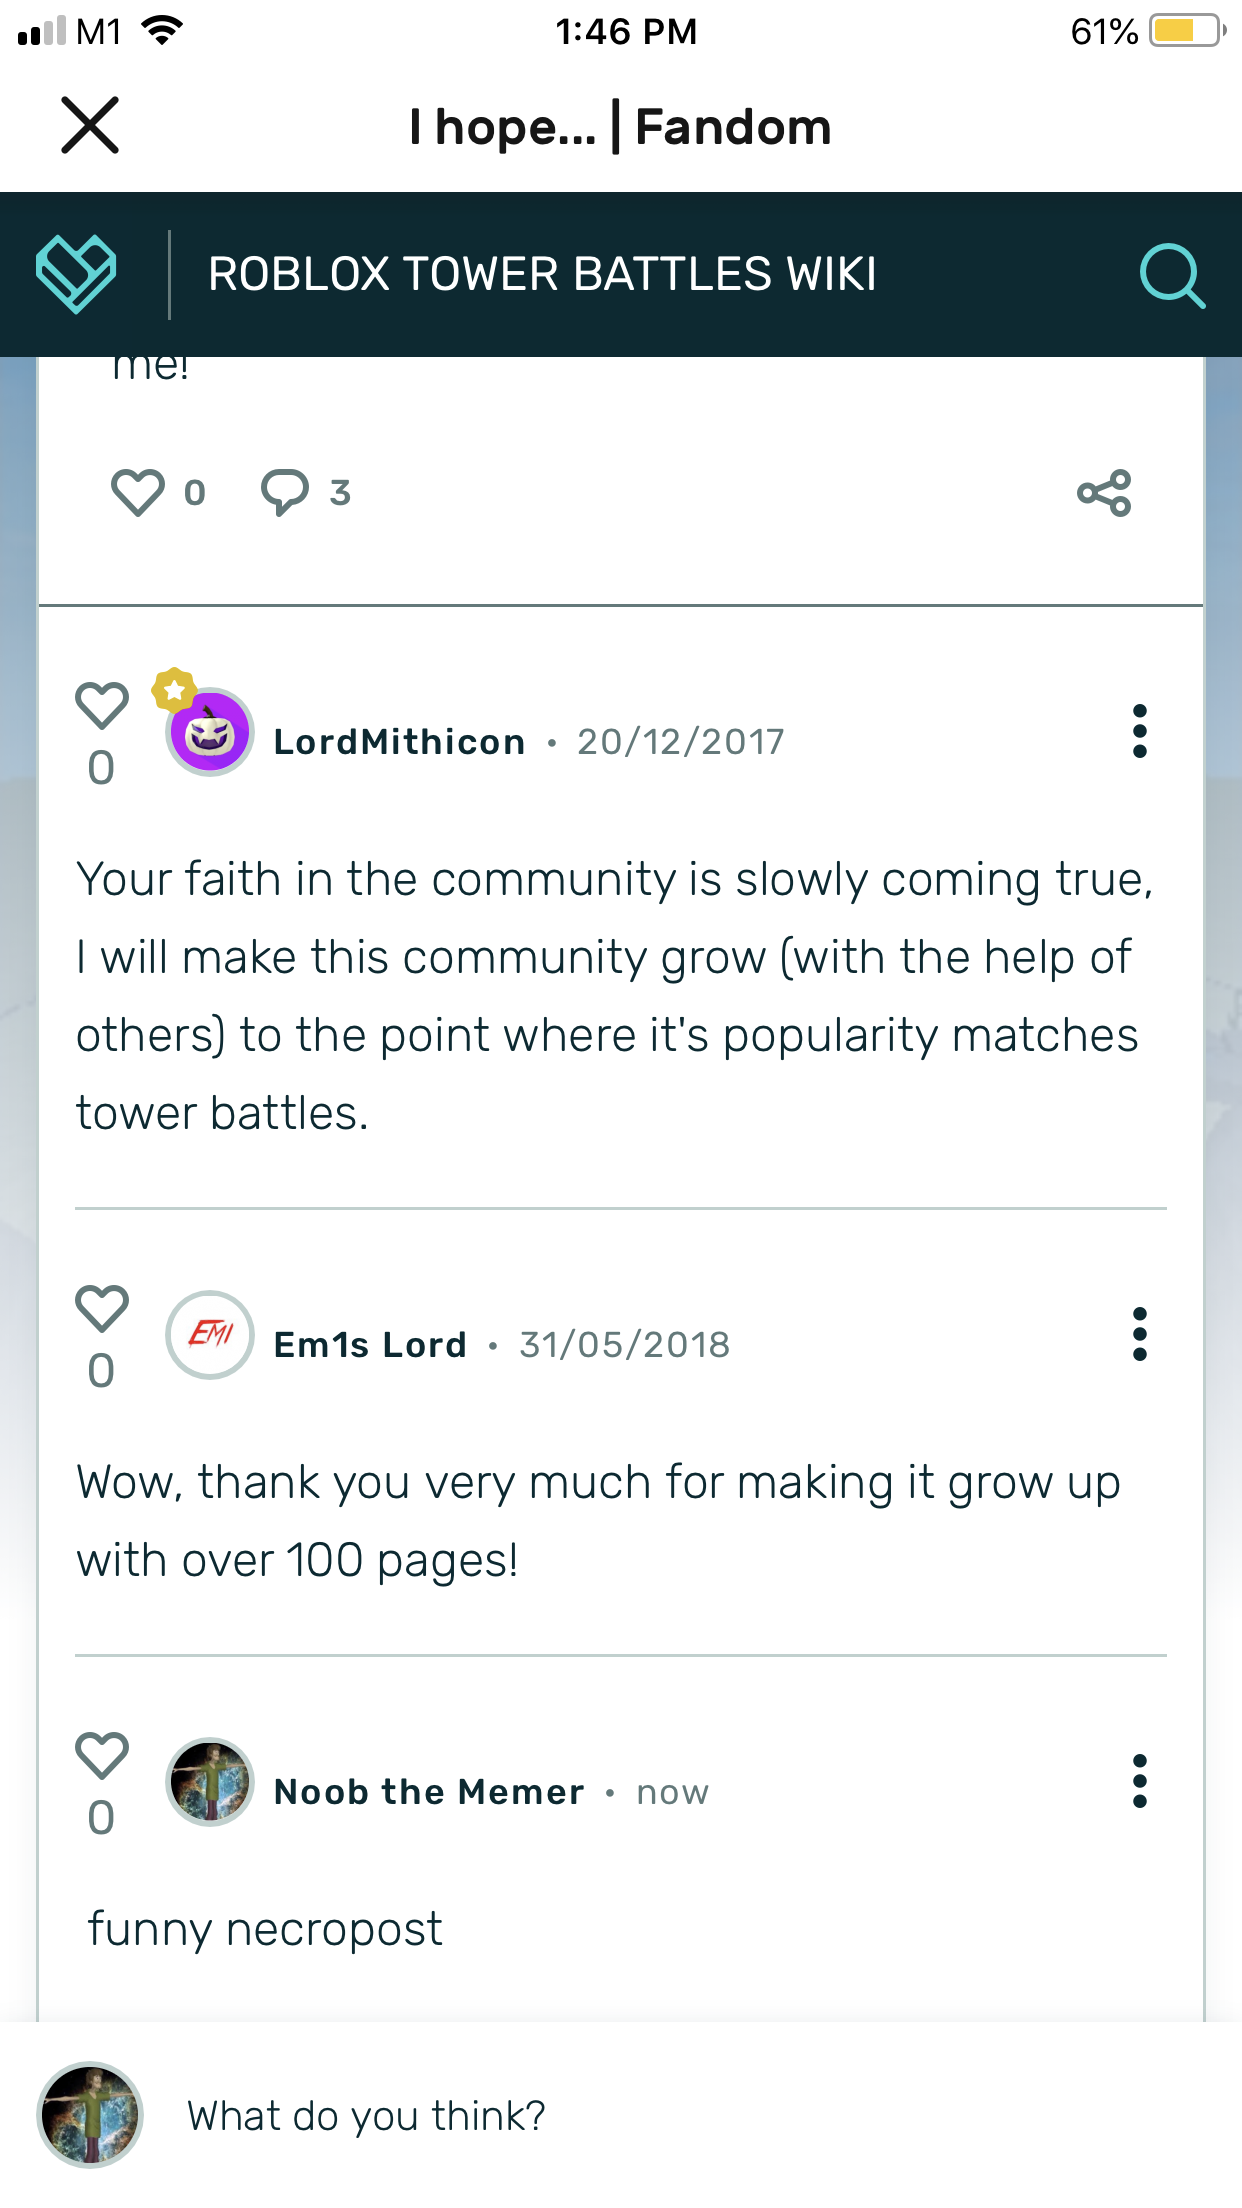Go to Roblox Tower Battles Wiki home
Screen dimensions: 1242x2208
click(542, 275)
